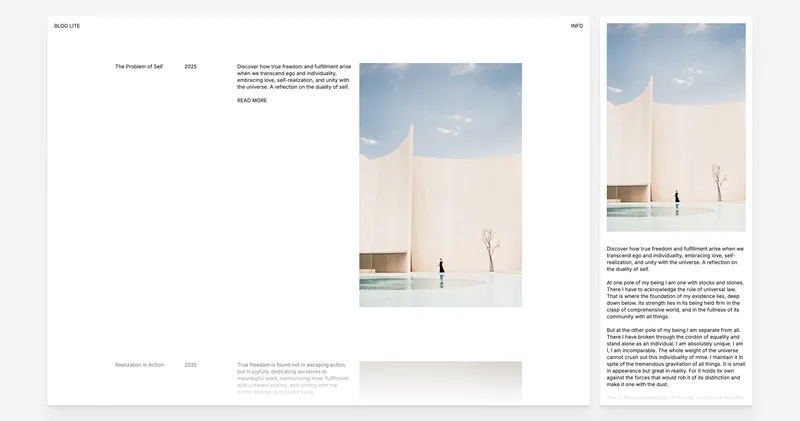
Task: Click the mobile intro paragraph starting 'Discover how'
Action: point(675,258)
